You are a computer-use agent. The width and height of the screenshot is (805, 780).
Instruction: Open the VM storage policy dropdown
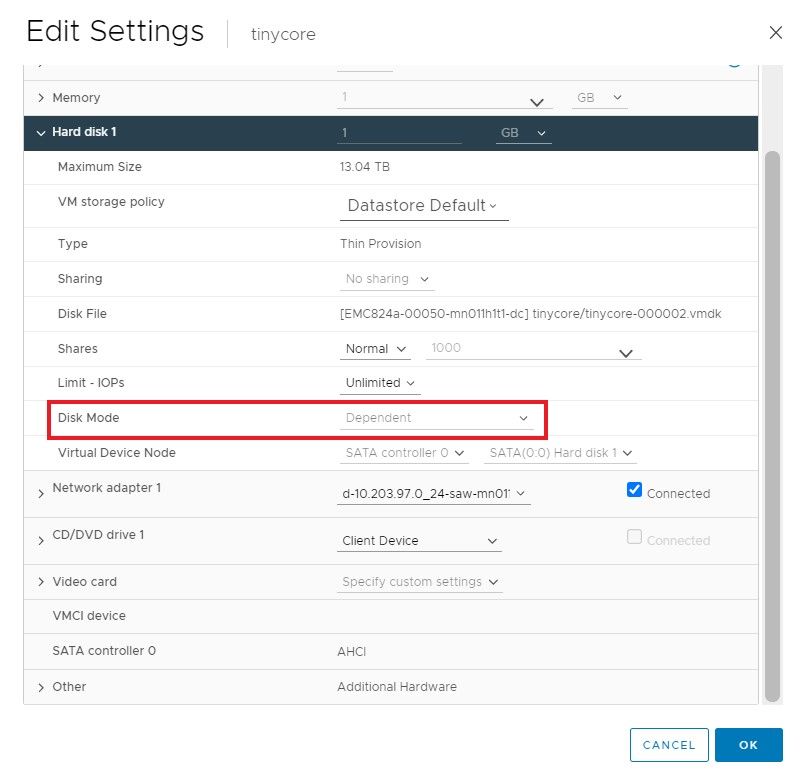(x=423, y=206)
